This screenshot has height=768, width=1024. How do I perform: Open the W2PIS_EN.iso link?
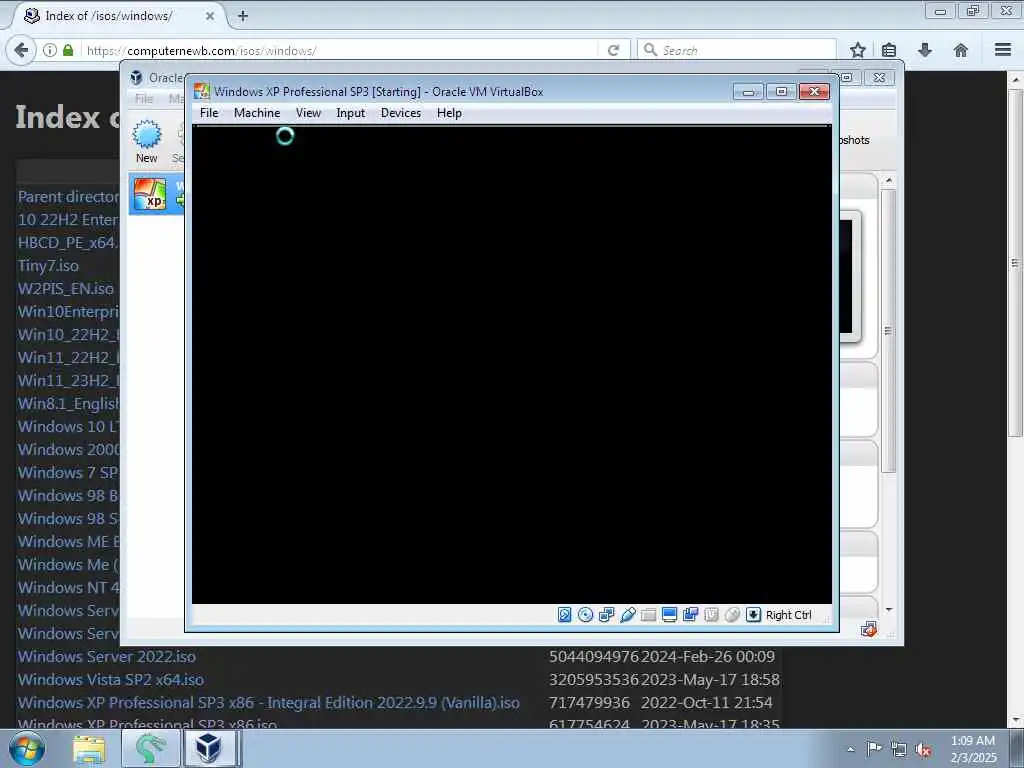pyautogui.click(x=65, y=289)
